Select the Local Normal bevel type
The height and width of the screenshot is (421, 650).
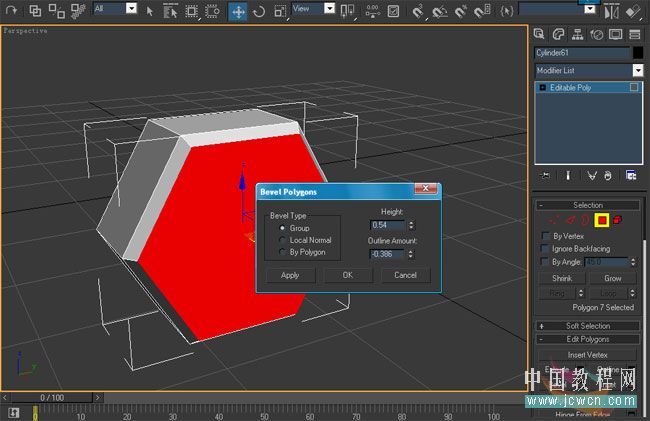coord(283,240)
